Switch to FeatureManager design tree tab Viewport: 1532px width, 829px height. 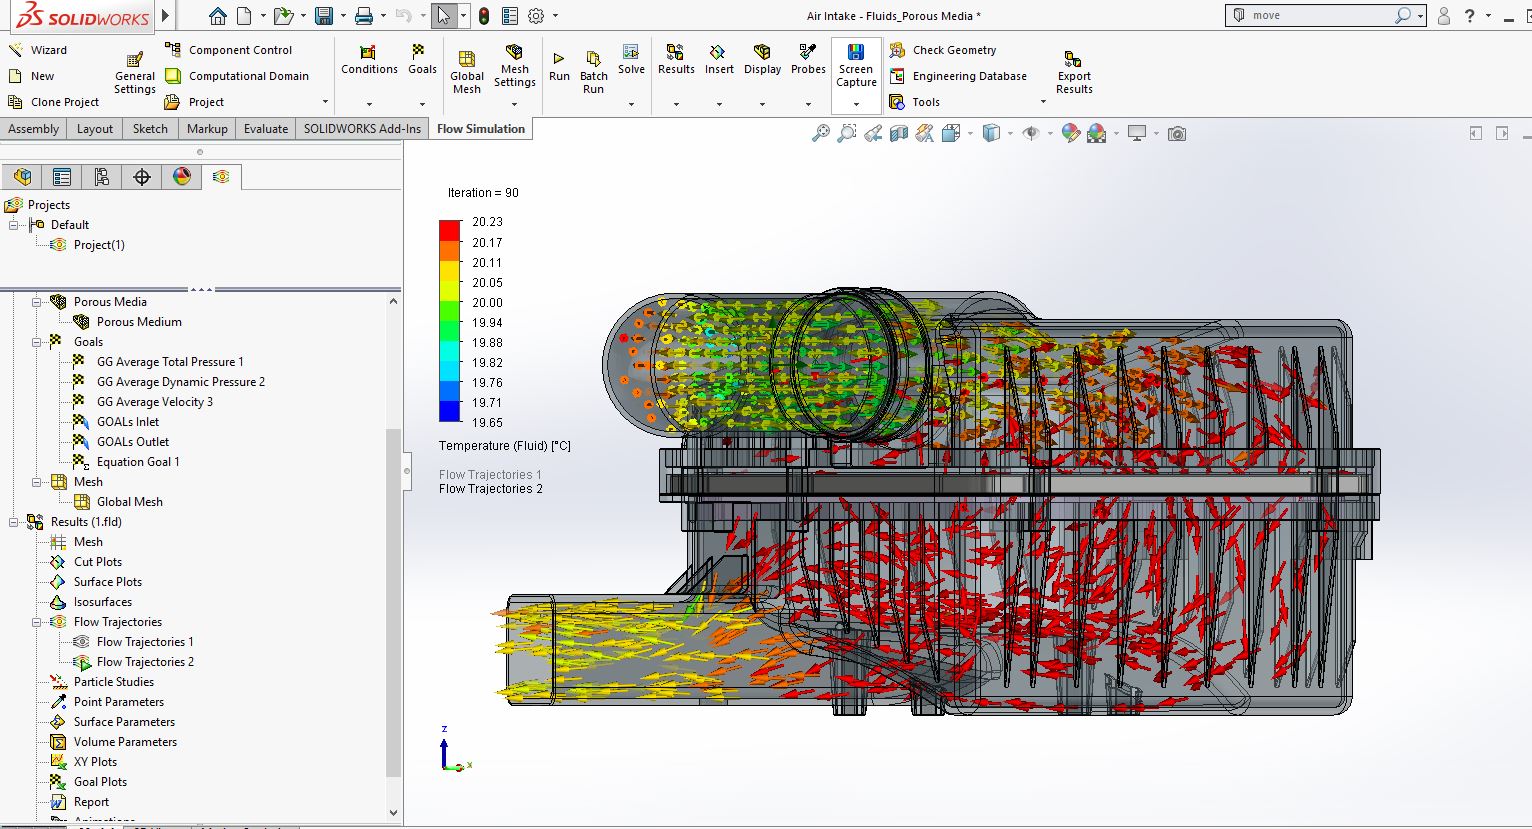(22, 177)
